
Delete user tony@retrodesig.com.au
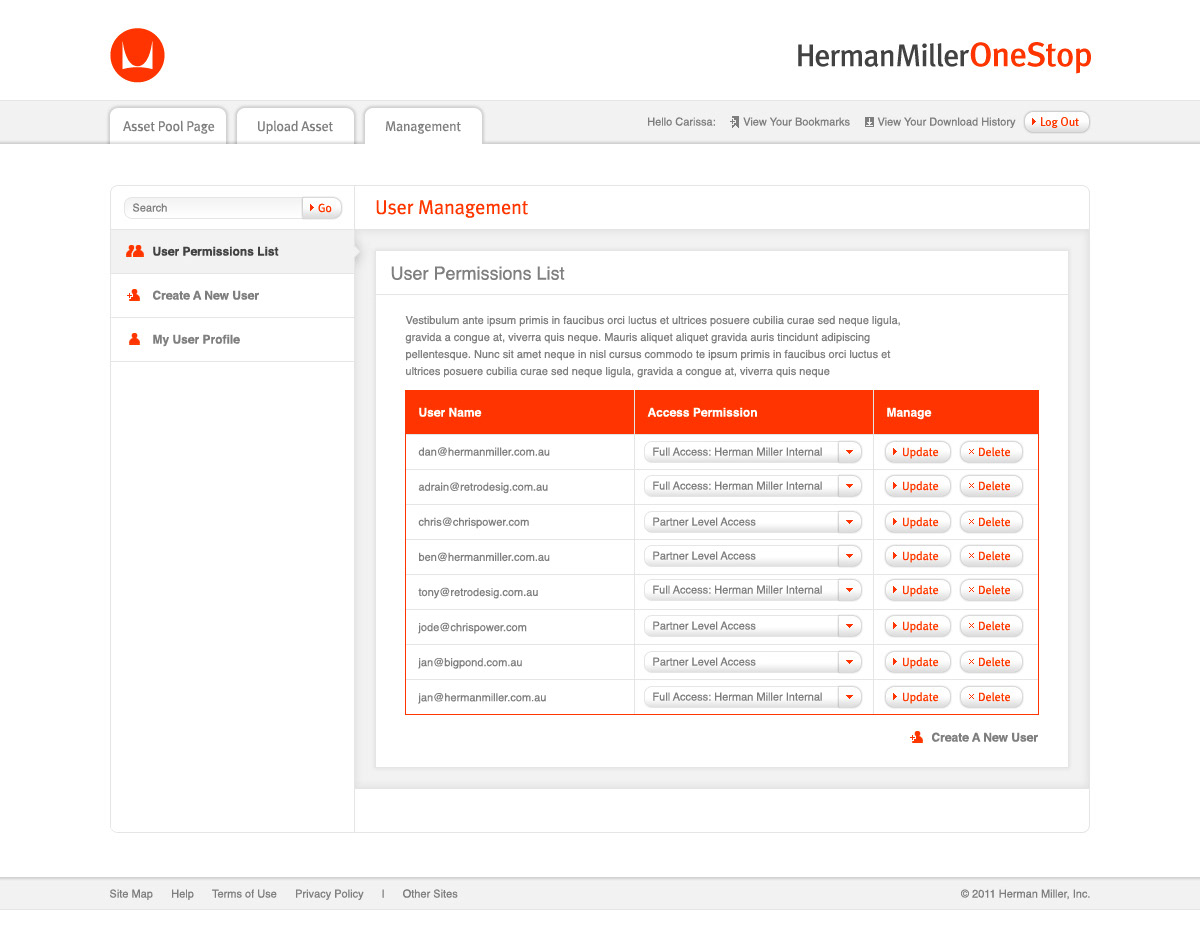click(991, 590)
